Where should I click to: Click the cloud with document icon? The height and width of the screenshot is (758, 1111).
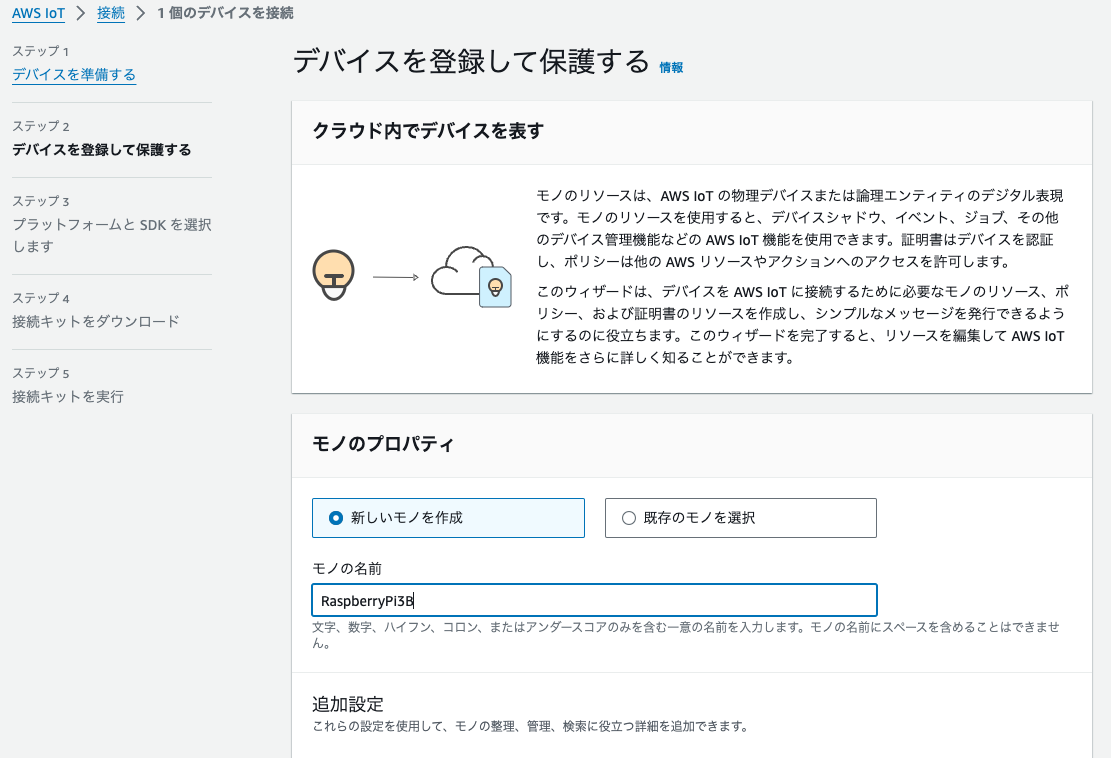click(x=471, y=276)
